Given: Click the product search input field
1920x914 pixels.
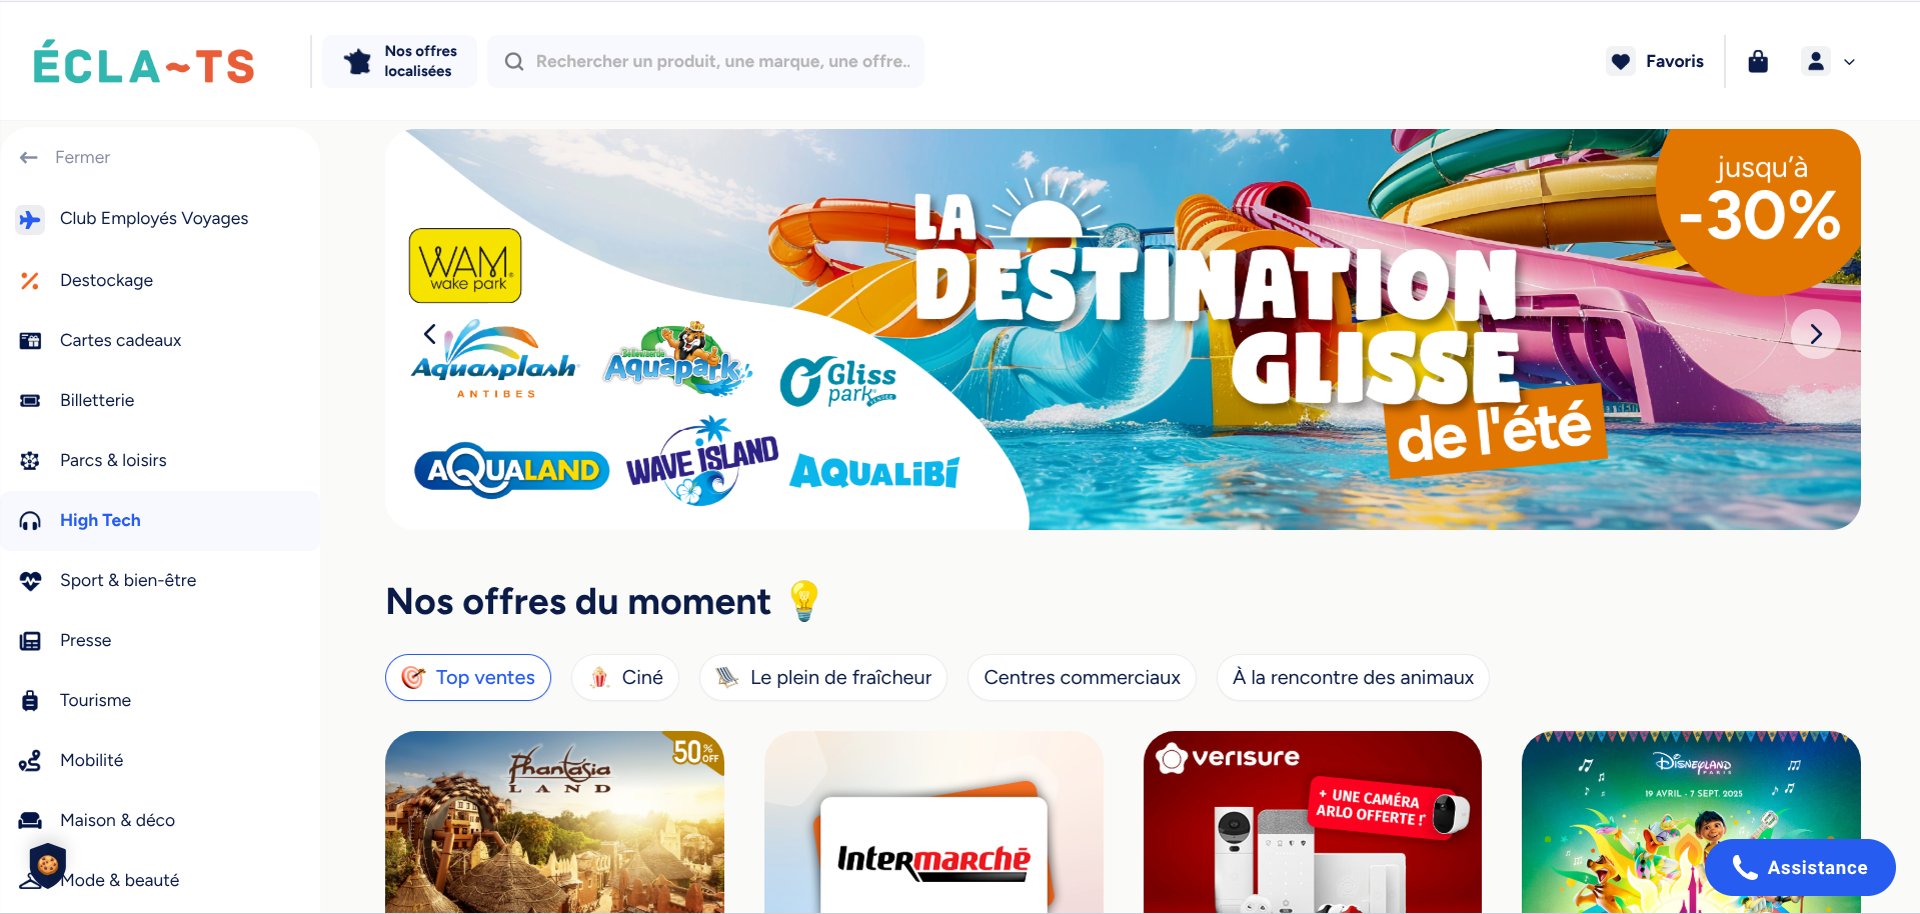Looking at the screenshot, I should 706,62.
